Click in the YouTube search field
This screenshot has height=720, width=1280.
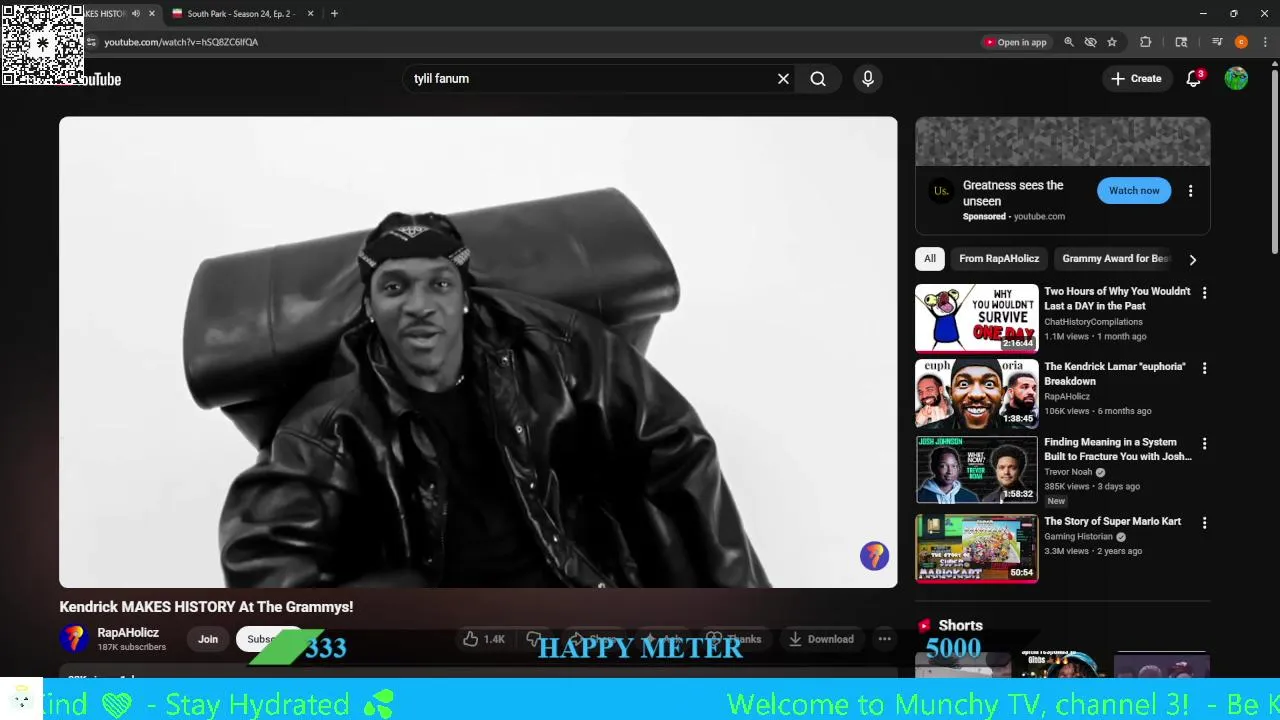pyautogui.click(x=590, y=79)
